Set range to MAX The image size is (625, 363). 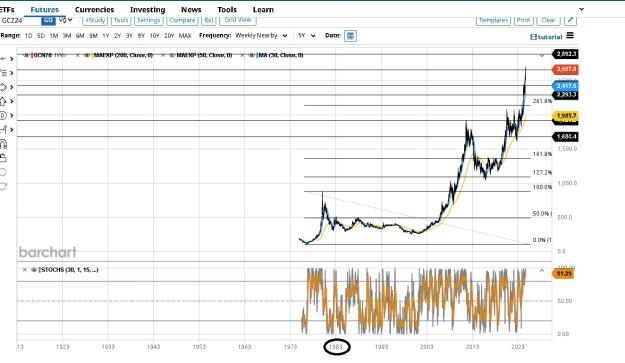[185, 36]
